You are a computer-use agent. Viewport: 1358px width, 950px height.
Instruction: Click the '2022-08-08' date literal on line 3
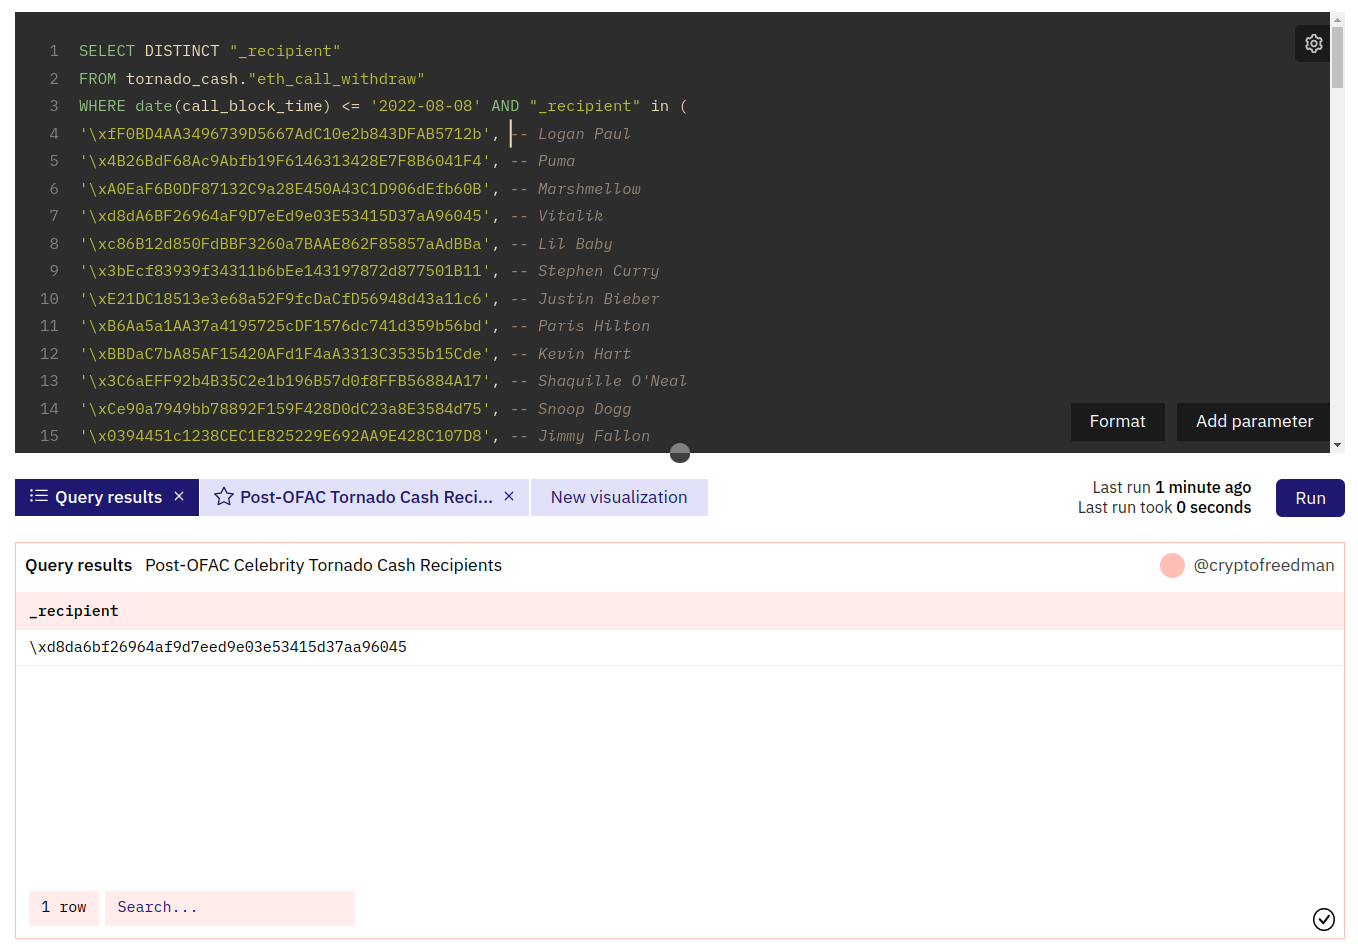tap(426, 106)
